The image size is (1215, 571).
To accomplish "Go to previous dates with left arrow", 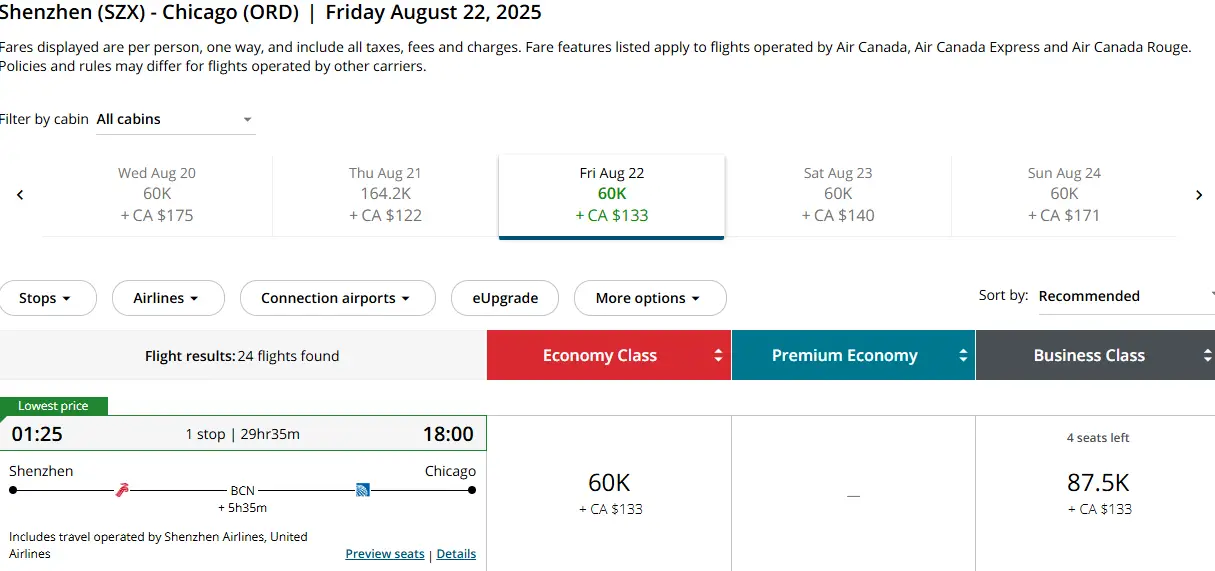I will click(x=20, y=195).
